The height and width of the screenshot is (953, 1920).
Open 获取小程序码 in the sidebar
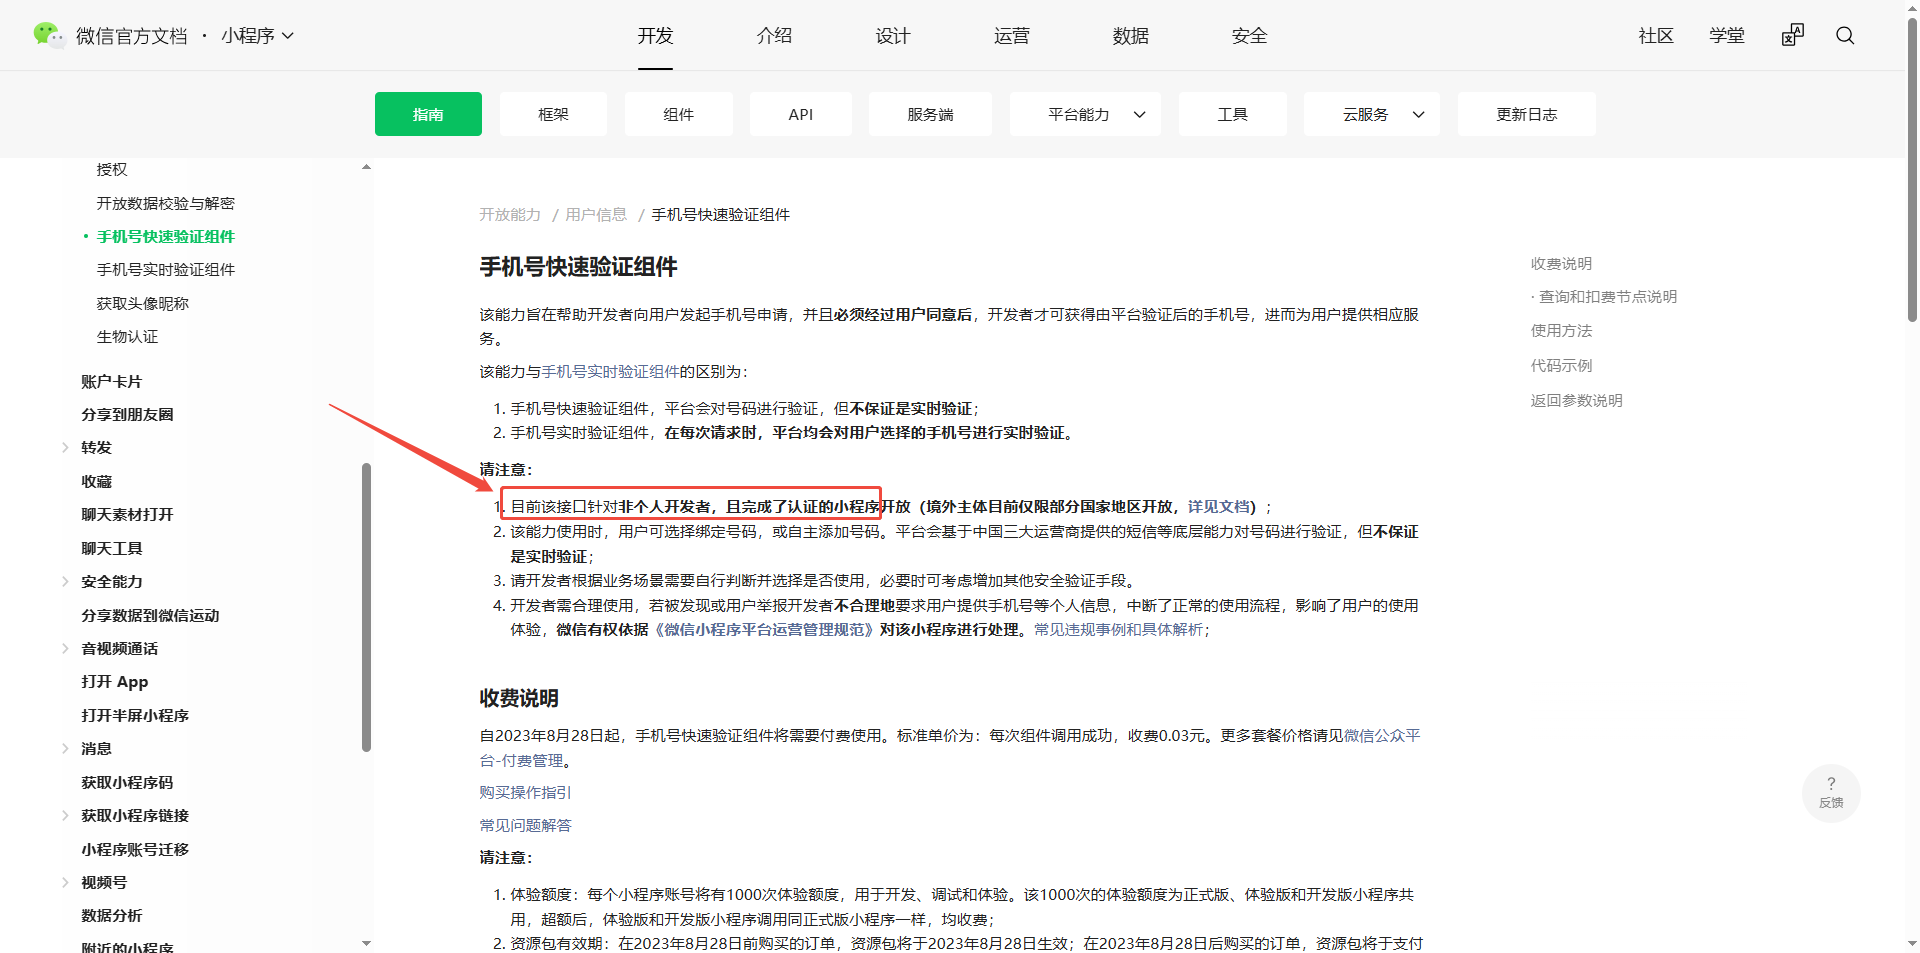click(x=127, y=783)
